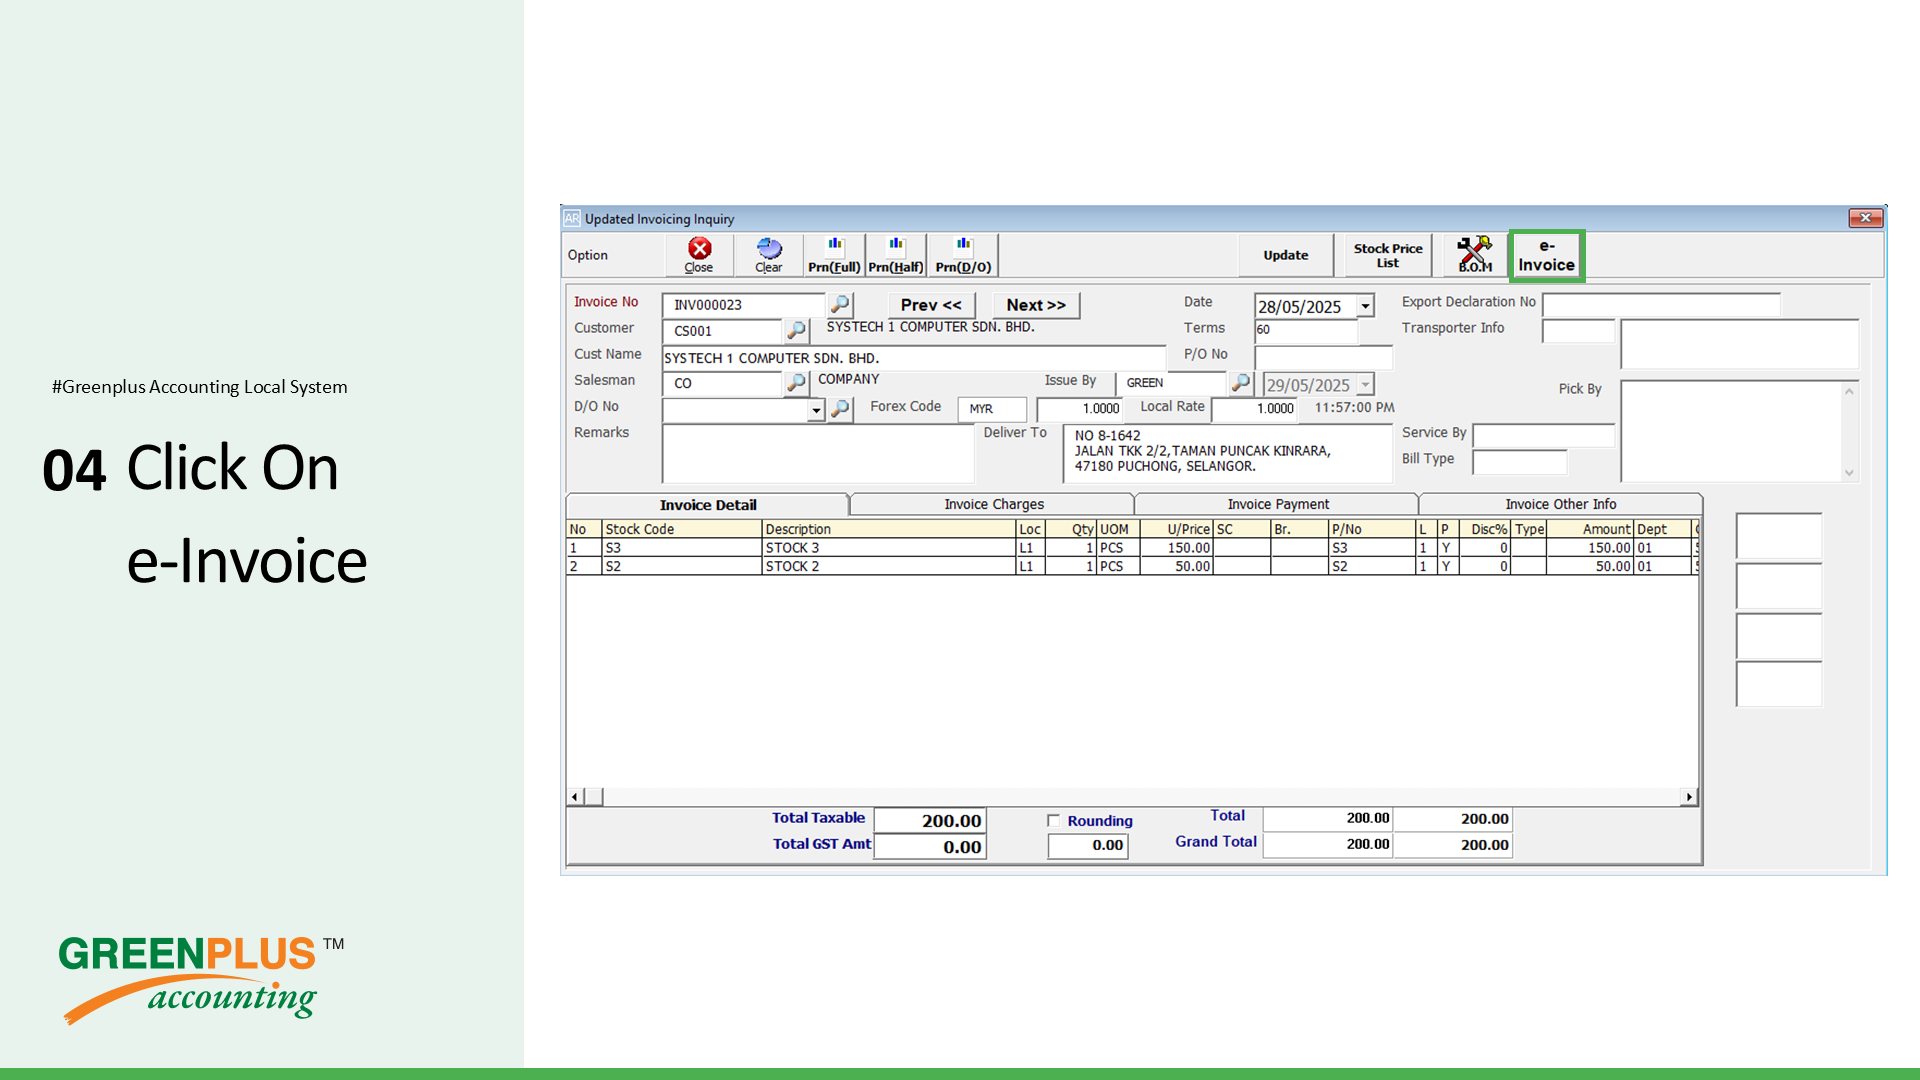
Task: Open the disabled 29/05/2025 date dropdown
Action: tap(1365, 384)
